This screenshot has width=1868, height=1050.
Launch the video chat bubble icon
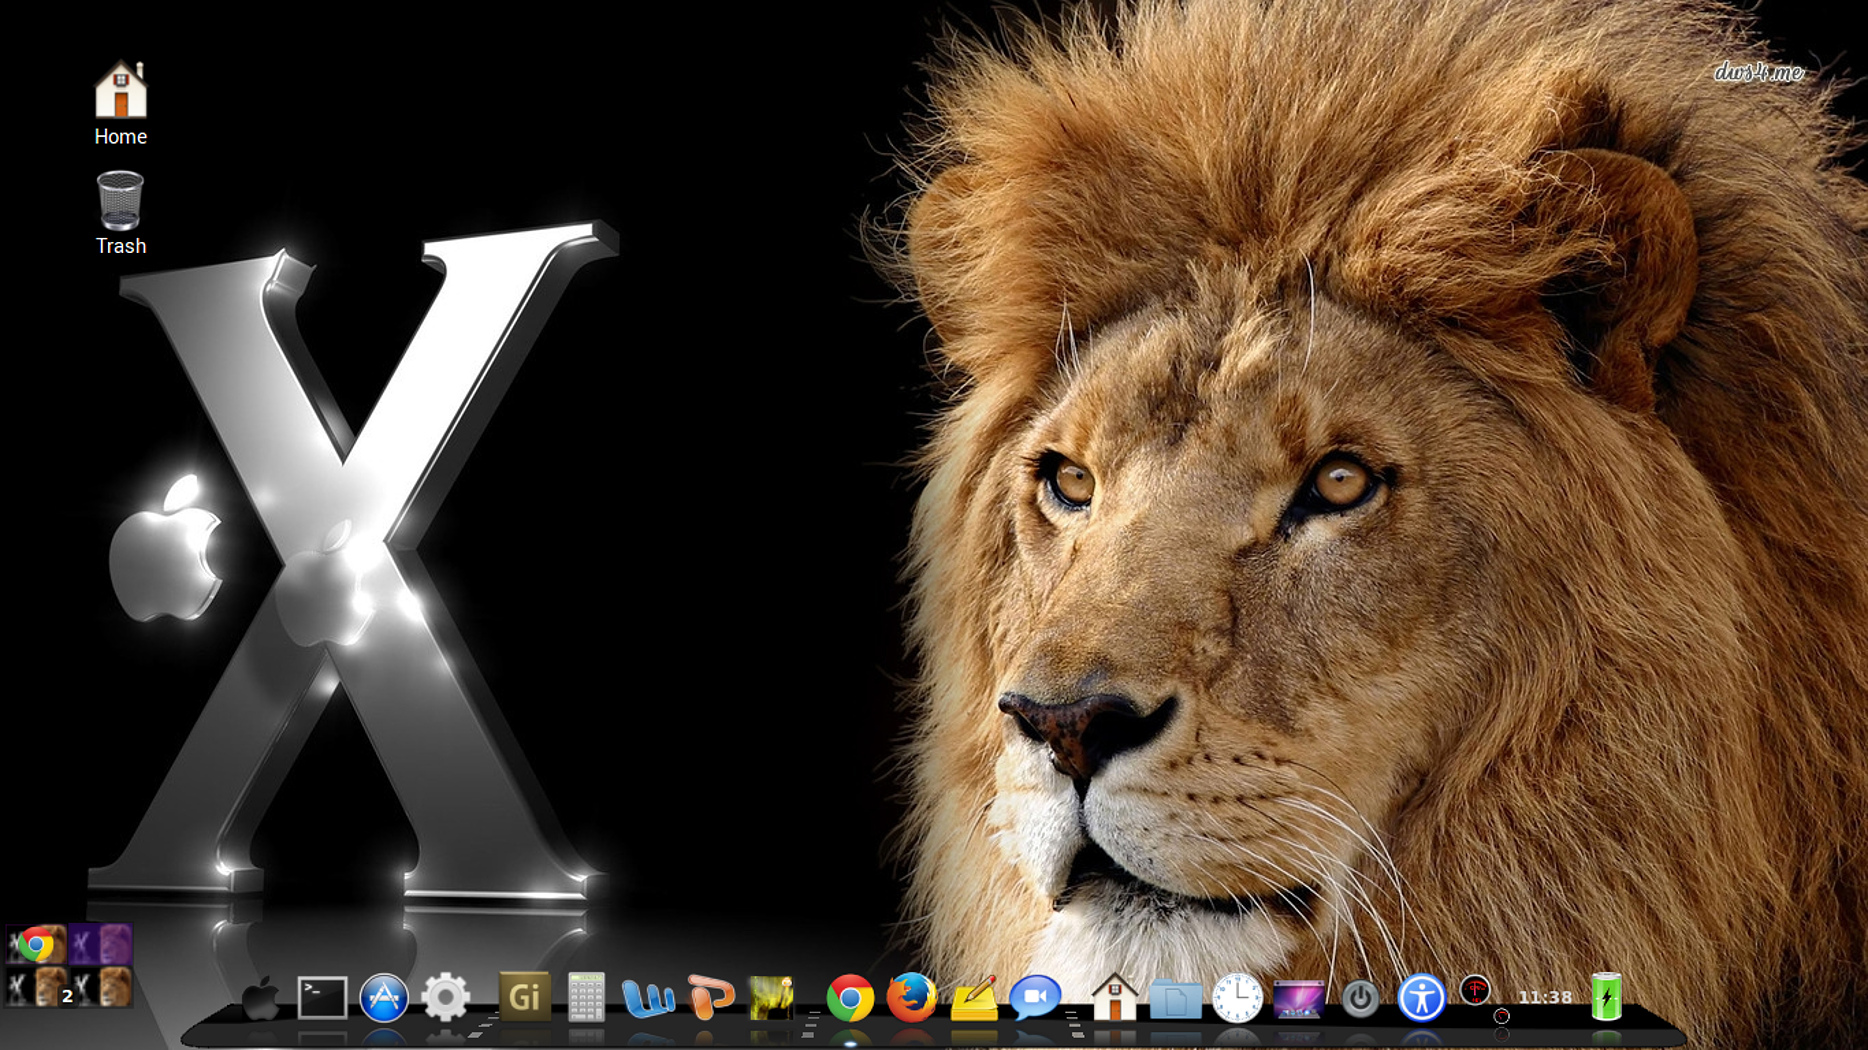[x=1035, y=998]
